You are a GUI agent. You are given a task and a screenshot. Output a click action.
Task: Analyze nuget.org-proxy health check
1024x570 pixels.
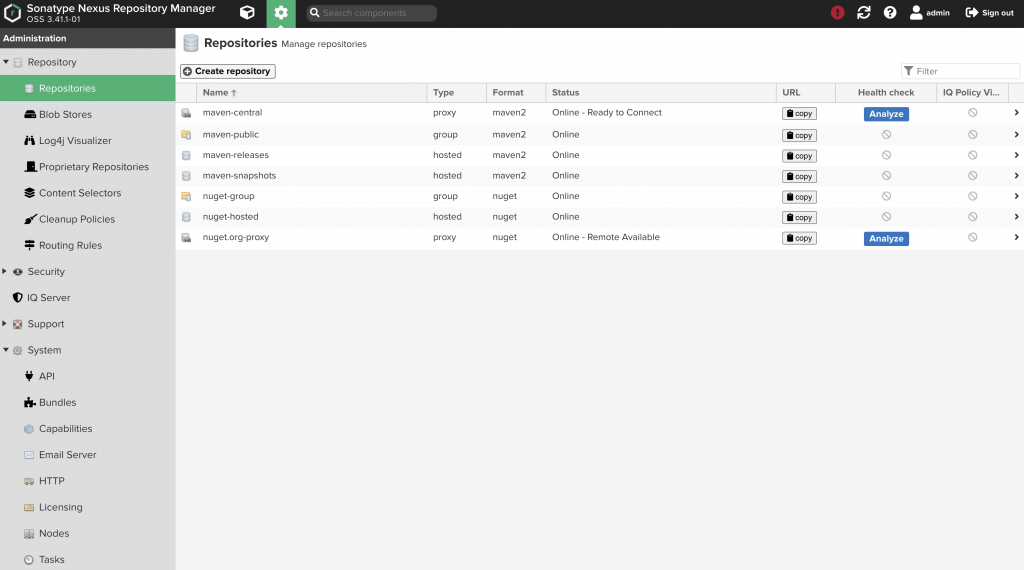click(x=886, y=238)
